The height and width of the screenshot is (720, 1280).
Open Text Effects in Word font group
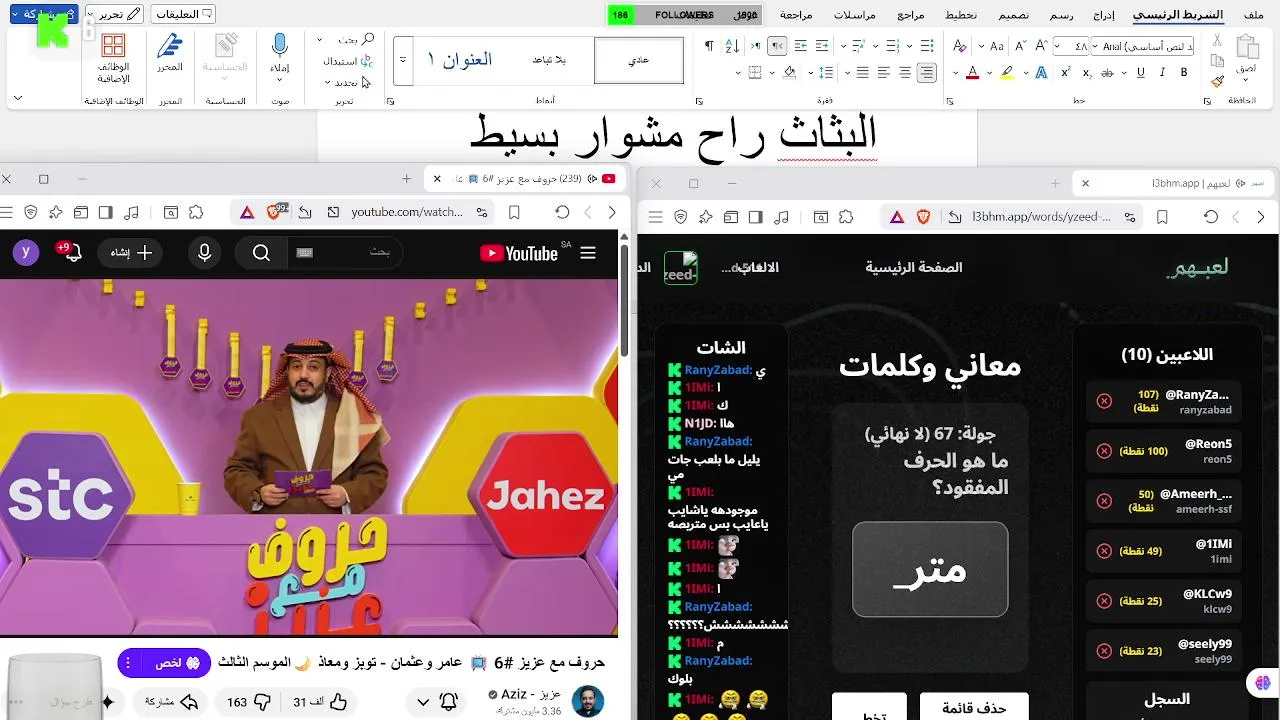(1041, 72)
